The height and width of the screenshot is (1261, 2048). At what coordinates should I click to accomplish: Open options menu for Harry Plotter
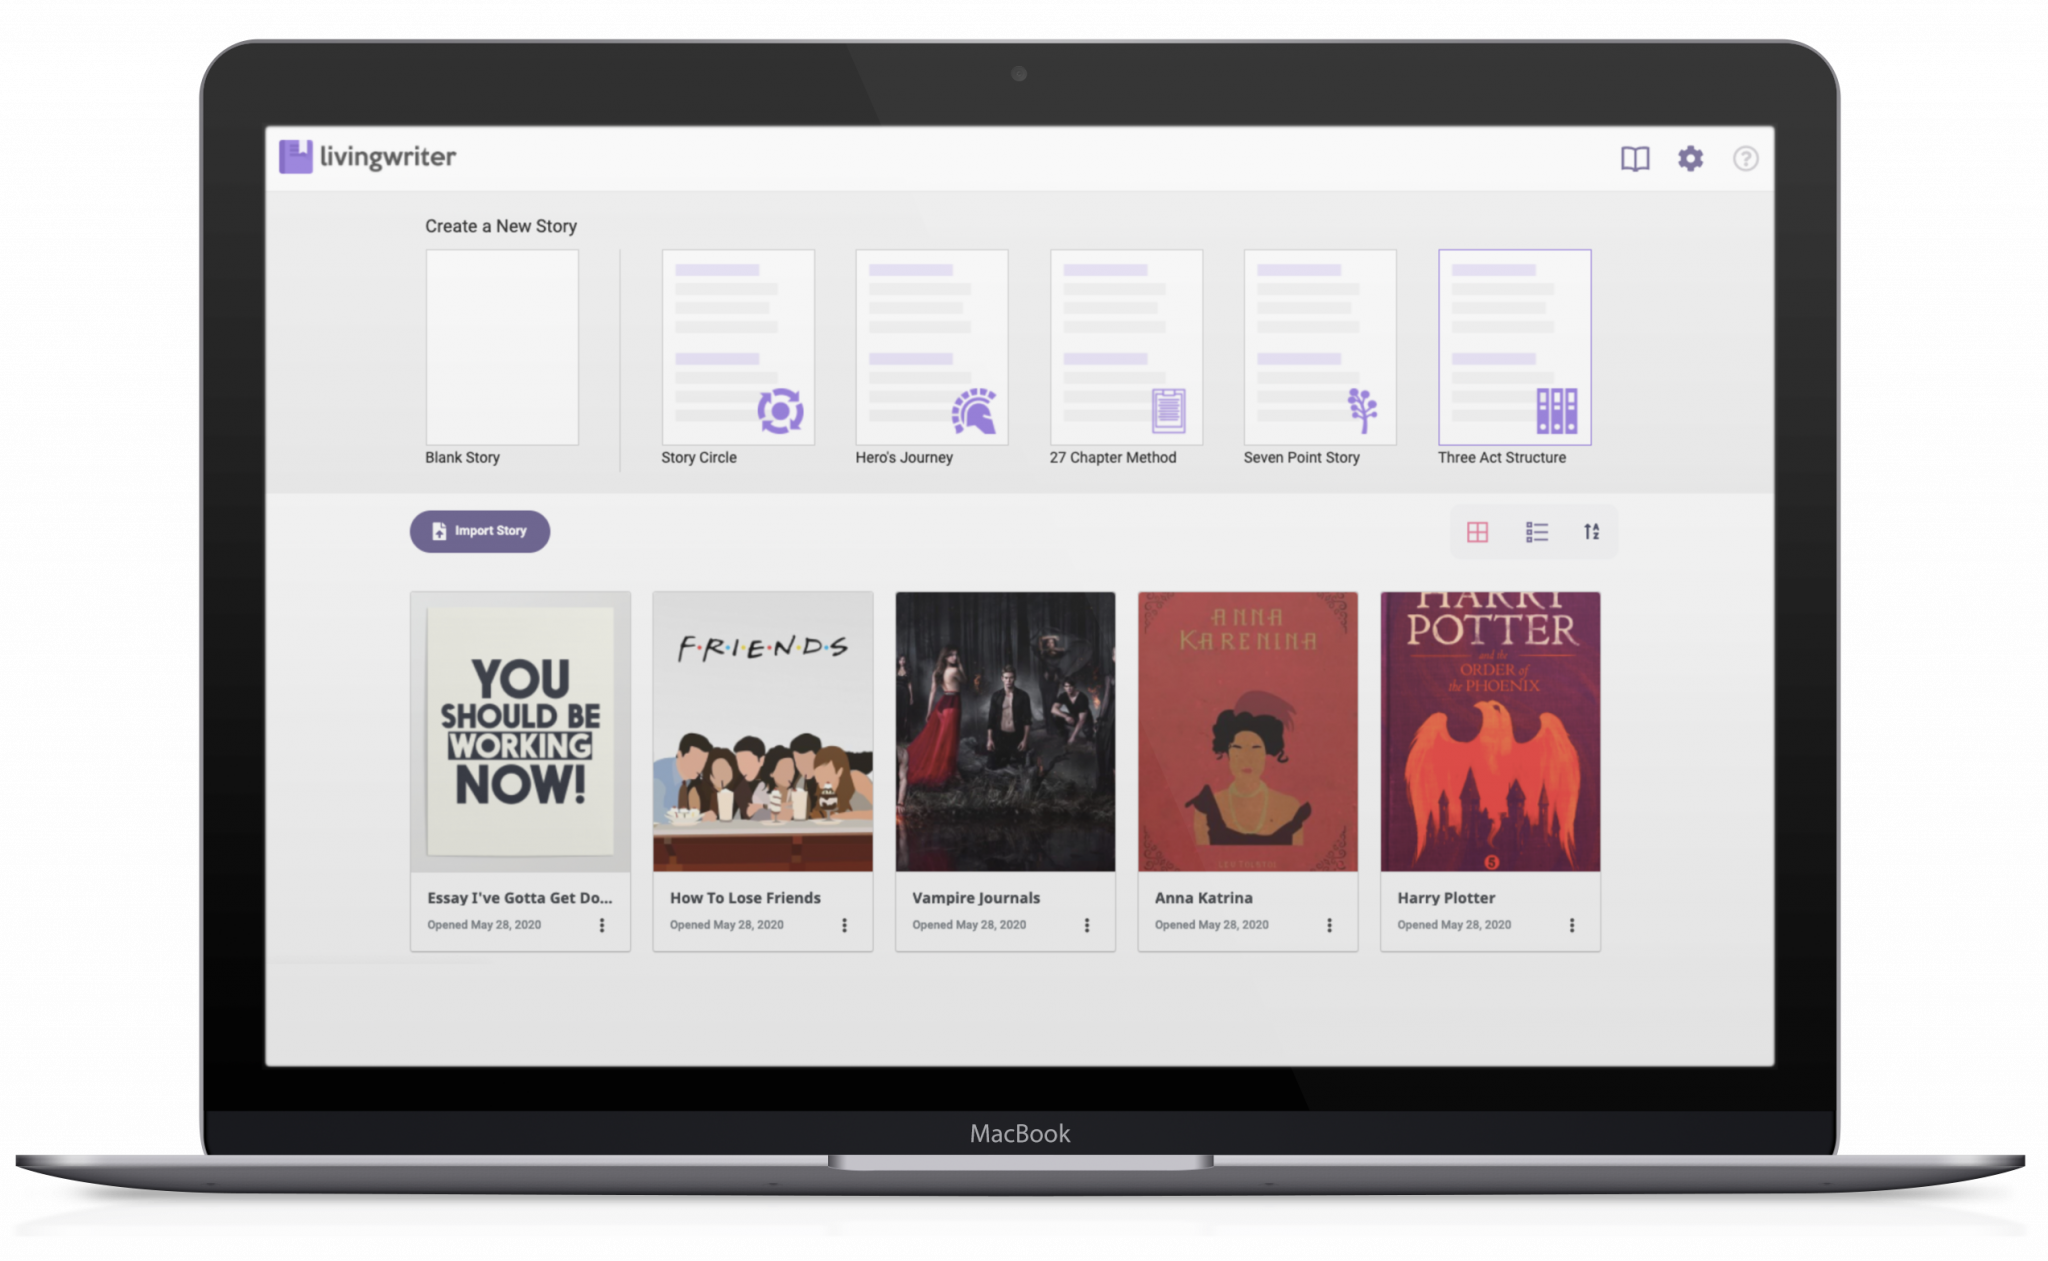pyautogui.click(x=1572, y=925)
